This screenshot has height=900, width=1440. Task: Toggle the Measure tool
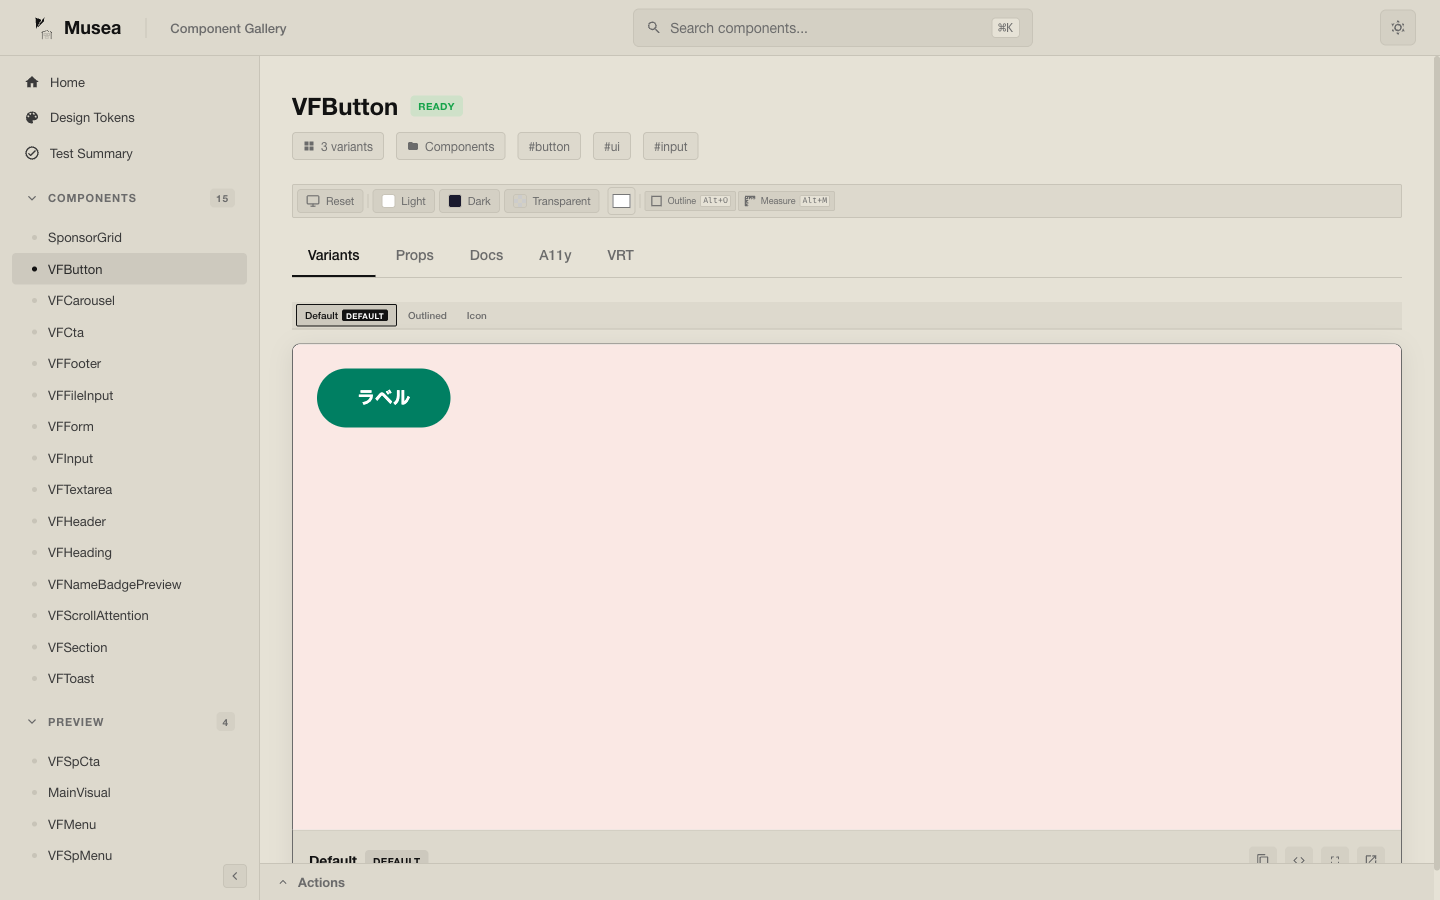coord(786,201)
